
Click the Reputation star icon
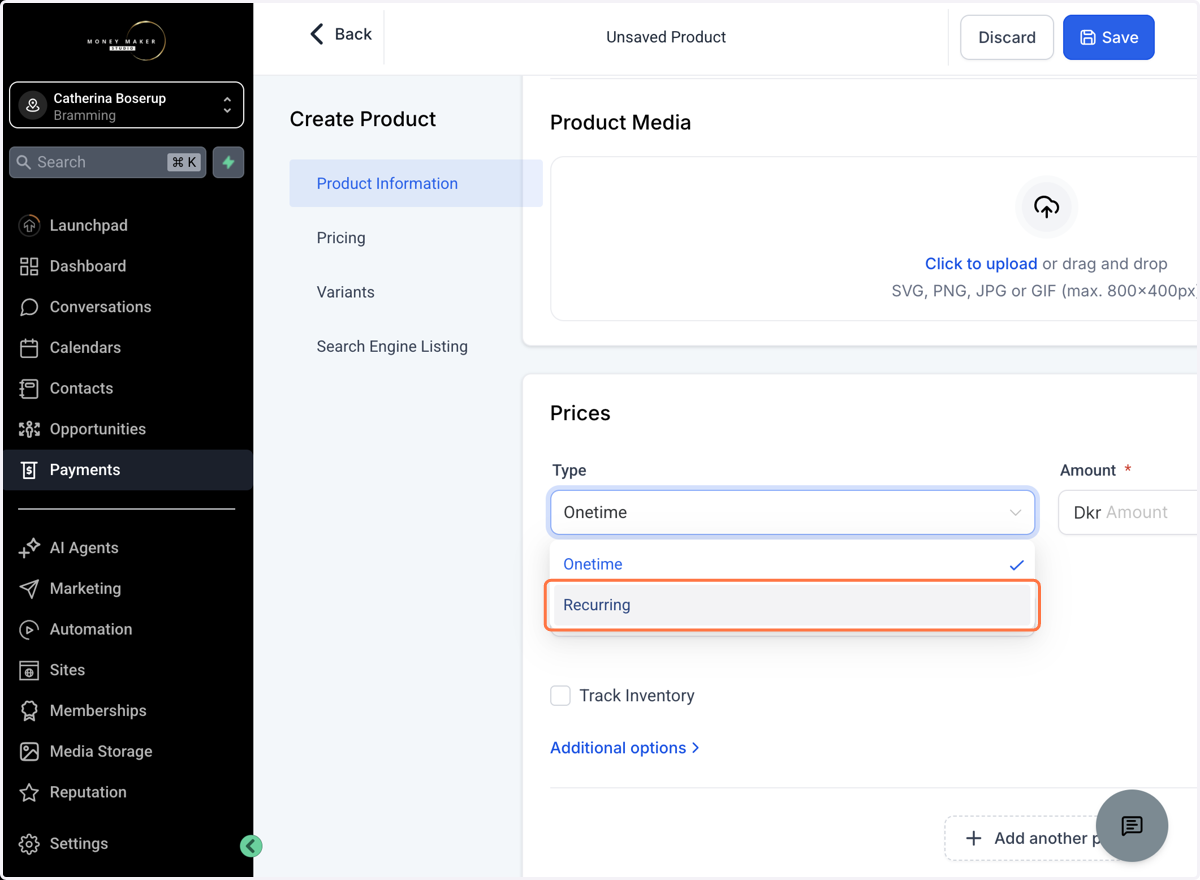point(29,792)
